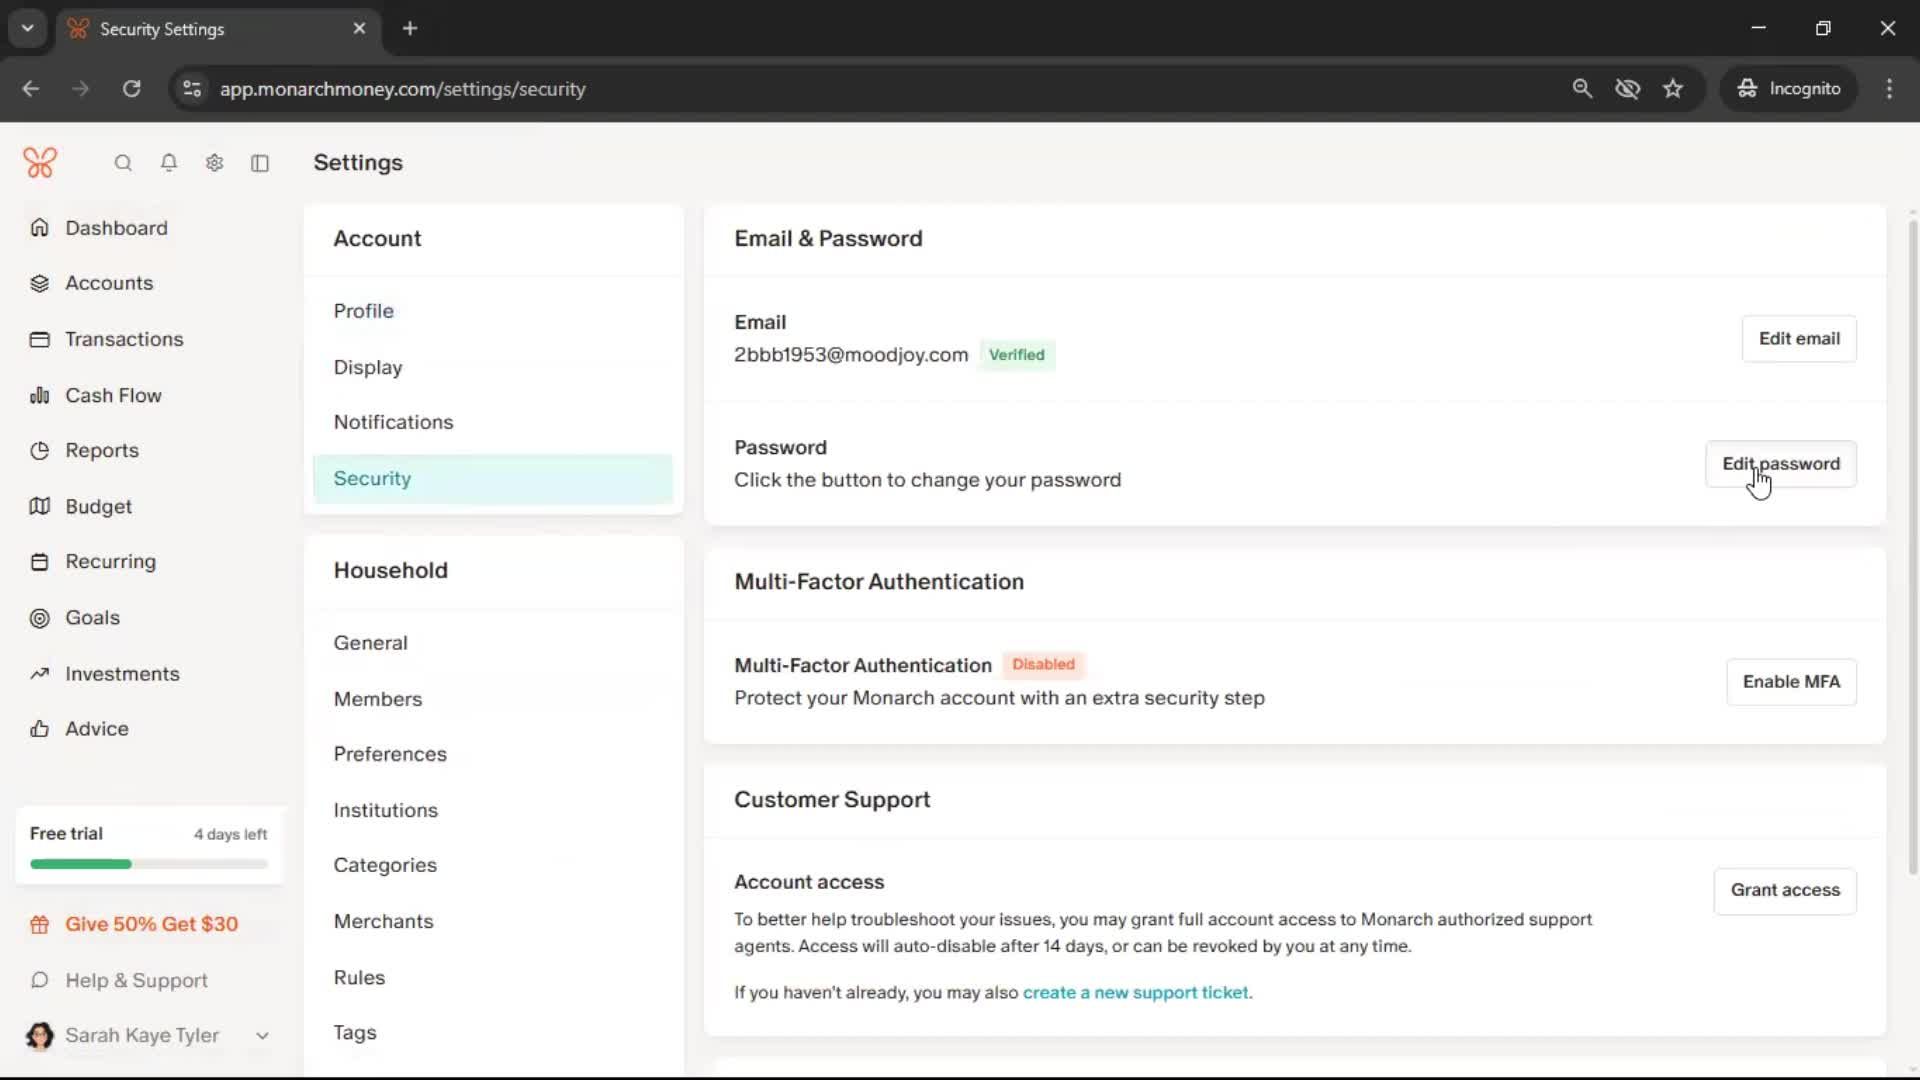Click the browser address bar URL
The height and width of the screenshot is (1080, 1920).
click(402, 88)
